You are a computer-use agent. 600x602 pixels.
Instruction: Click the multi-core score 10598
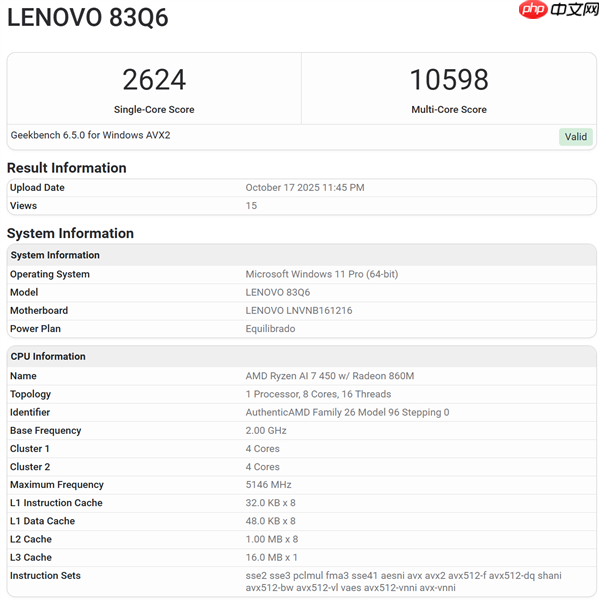[x=449, y=80]
